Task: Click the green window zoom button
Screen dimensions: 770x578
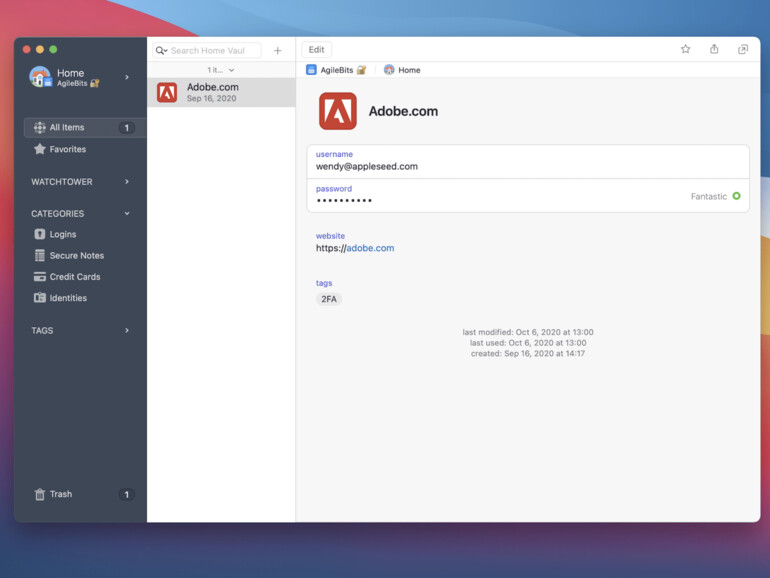Action: [53, 49]
